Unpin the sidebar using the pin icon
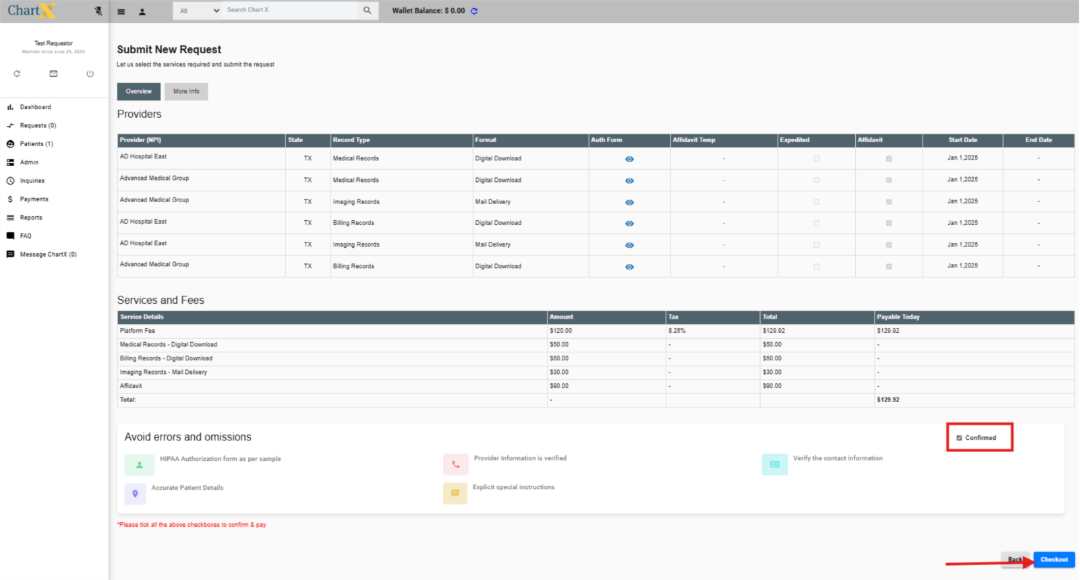The height and width of the screenshot is (580, 1080). (97, 11)
